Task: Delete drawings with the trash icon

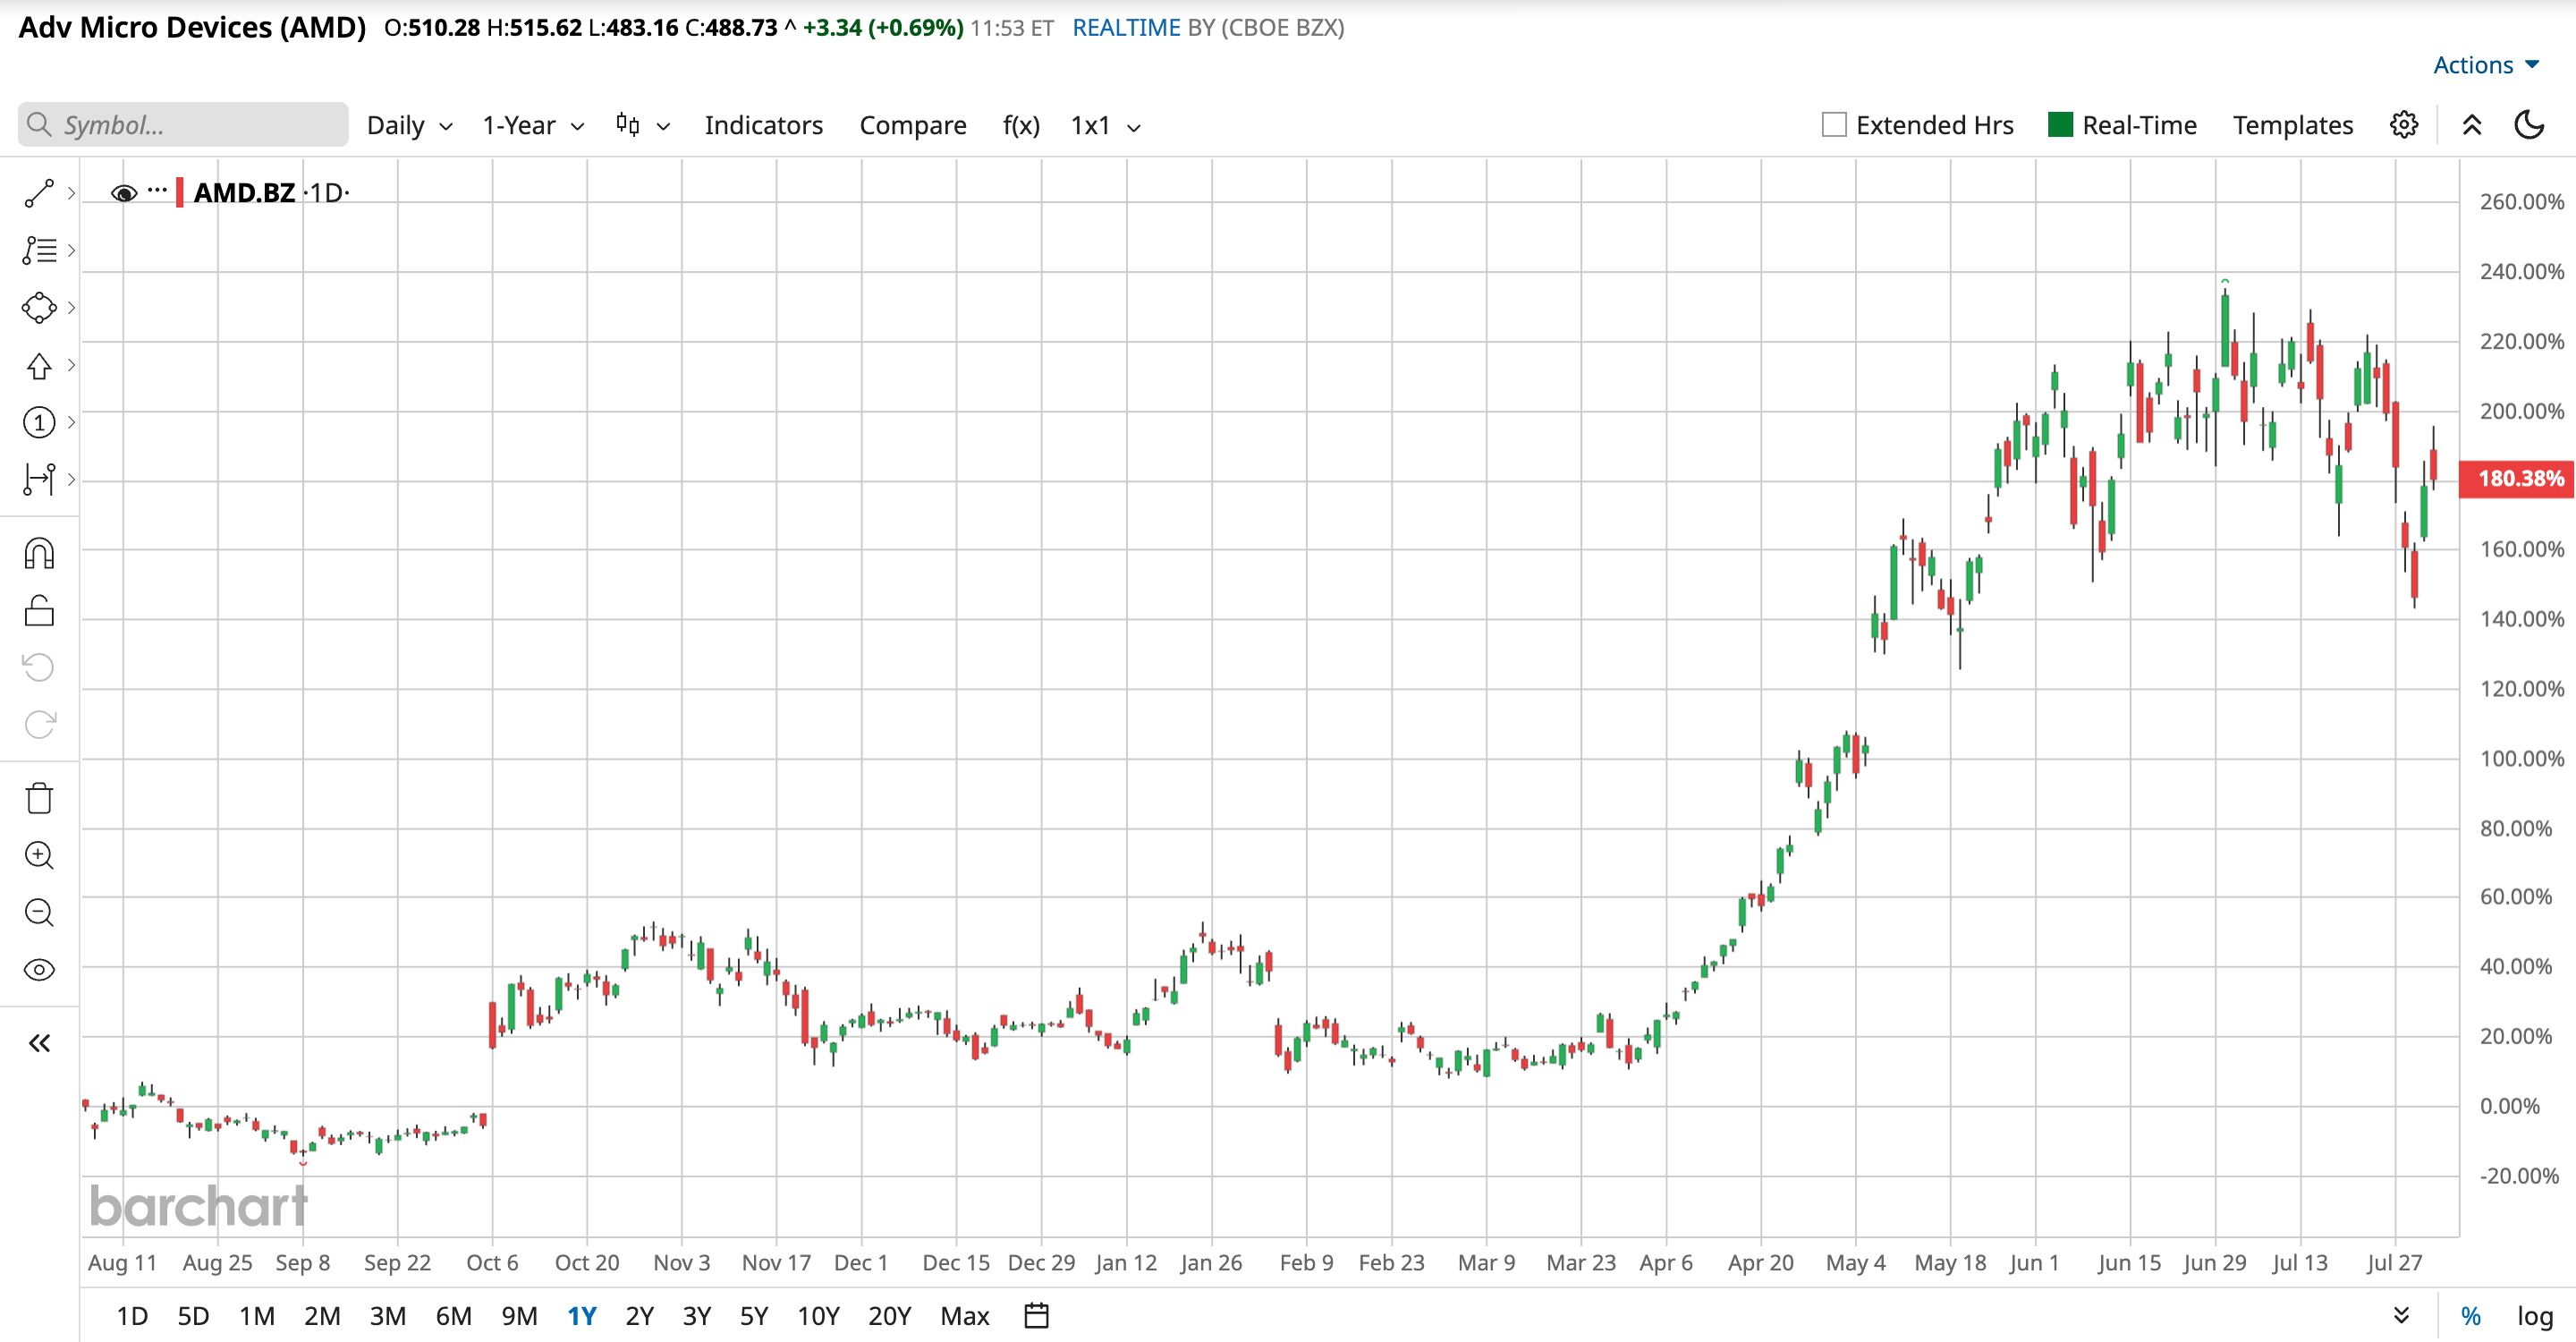Action: (39, 798)
